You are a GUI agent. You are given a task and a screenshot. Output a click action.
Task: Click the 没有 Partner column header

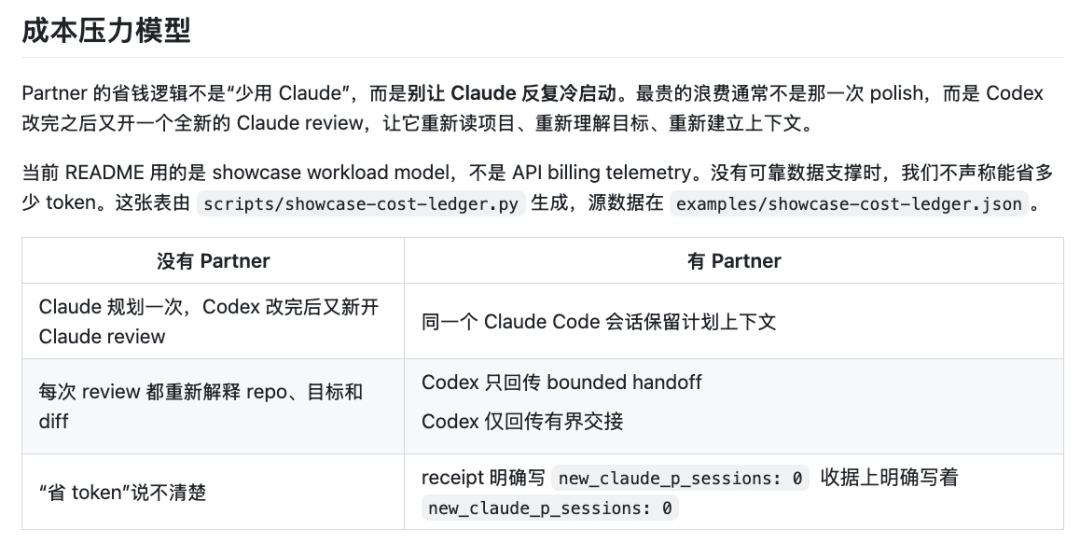click(213, 261)
